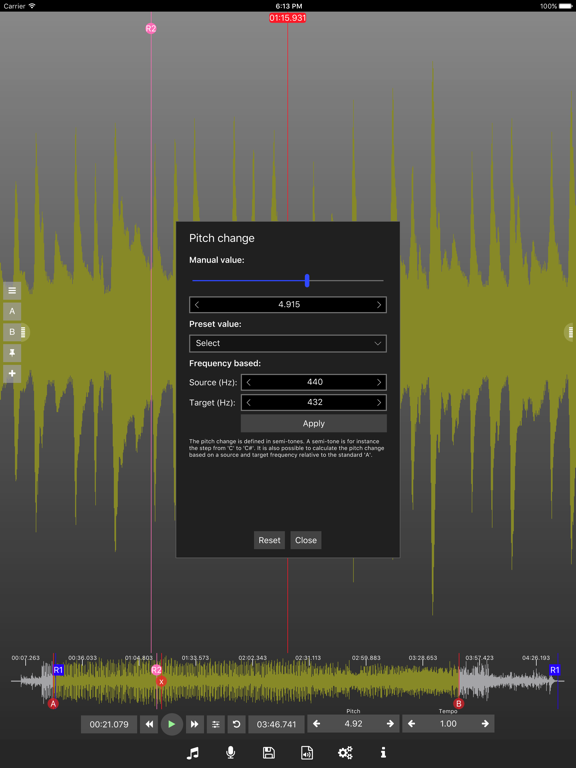Set loop marker A from left sidebar

(x=12, y=311)
